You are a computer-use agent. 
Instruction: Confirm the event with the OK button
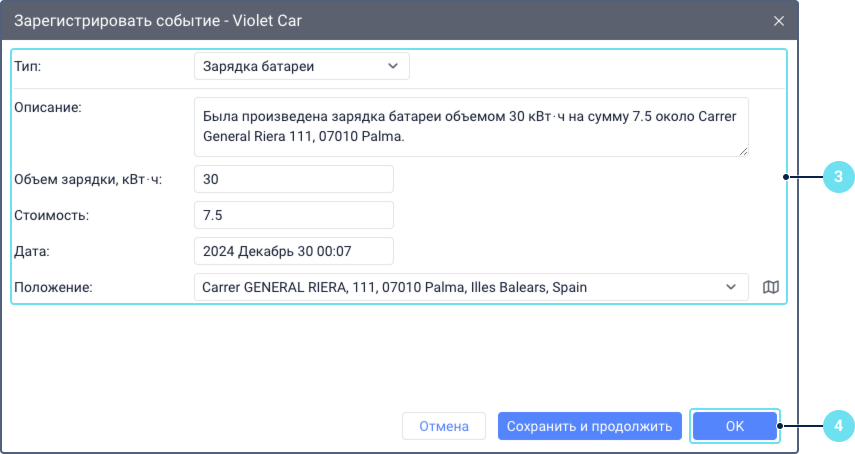[x=734, y=426]
